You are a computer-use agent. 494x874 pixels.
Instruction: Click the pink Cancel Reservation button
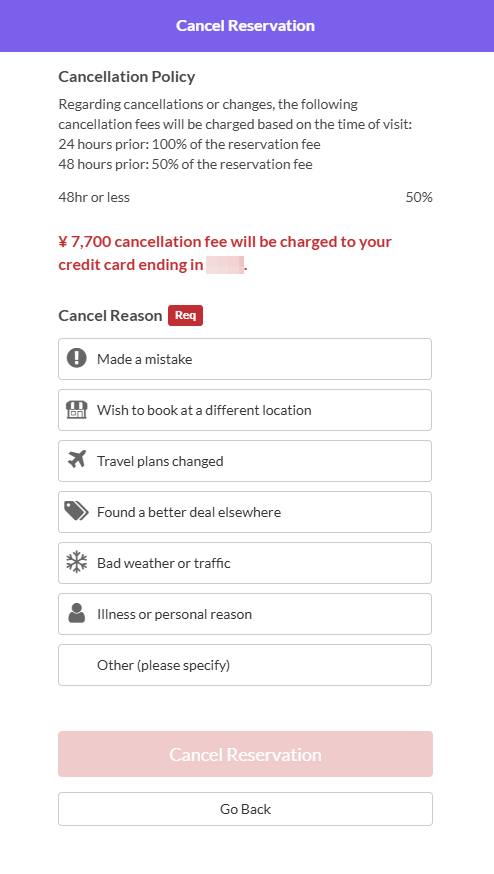[245, 754]
